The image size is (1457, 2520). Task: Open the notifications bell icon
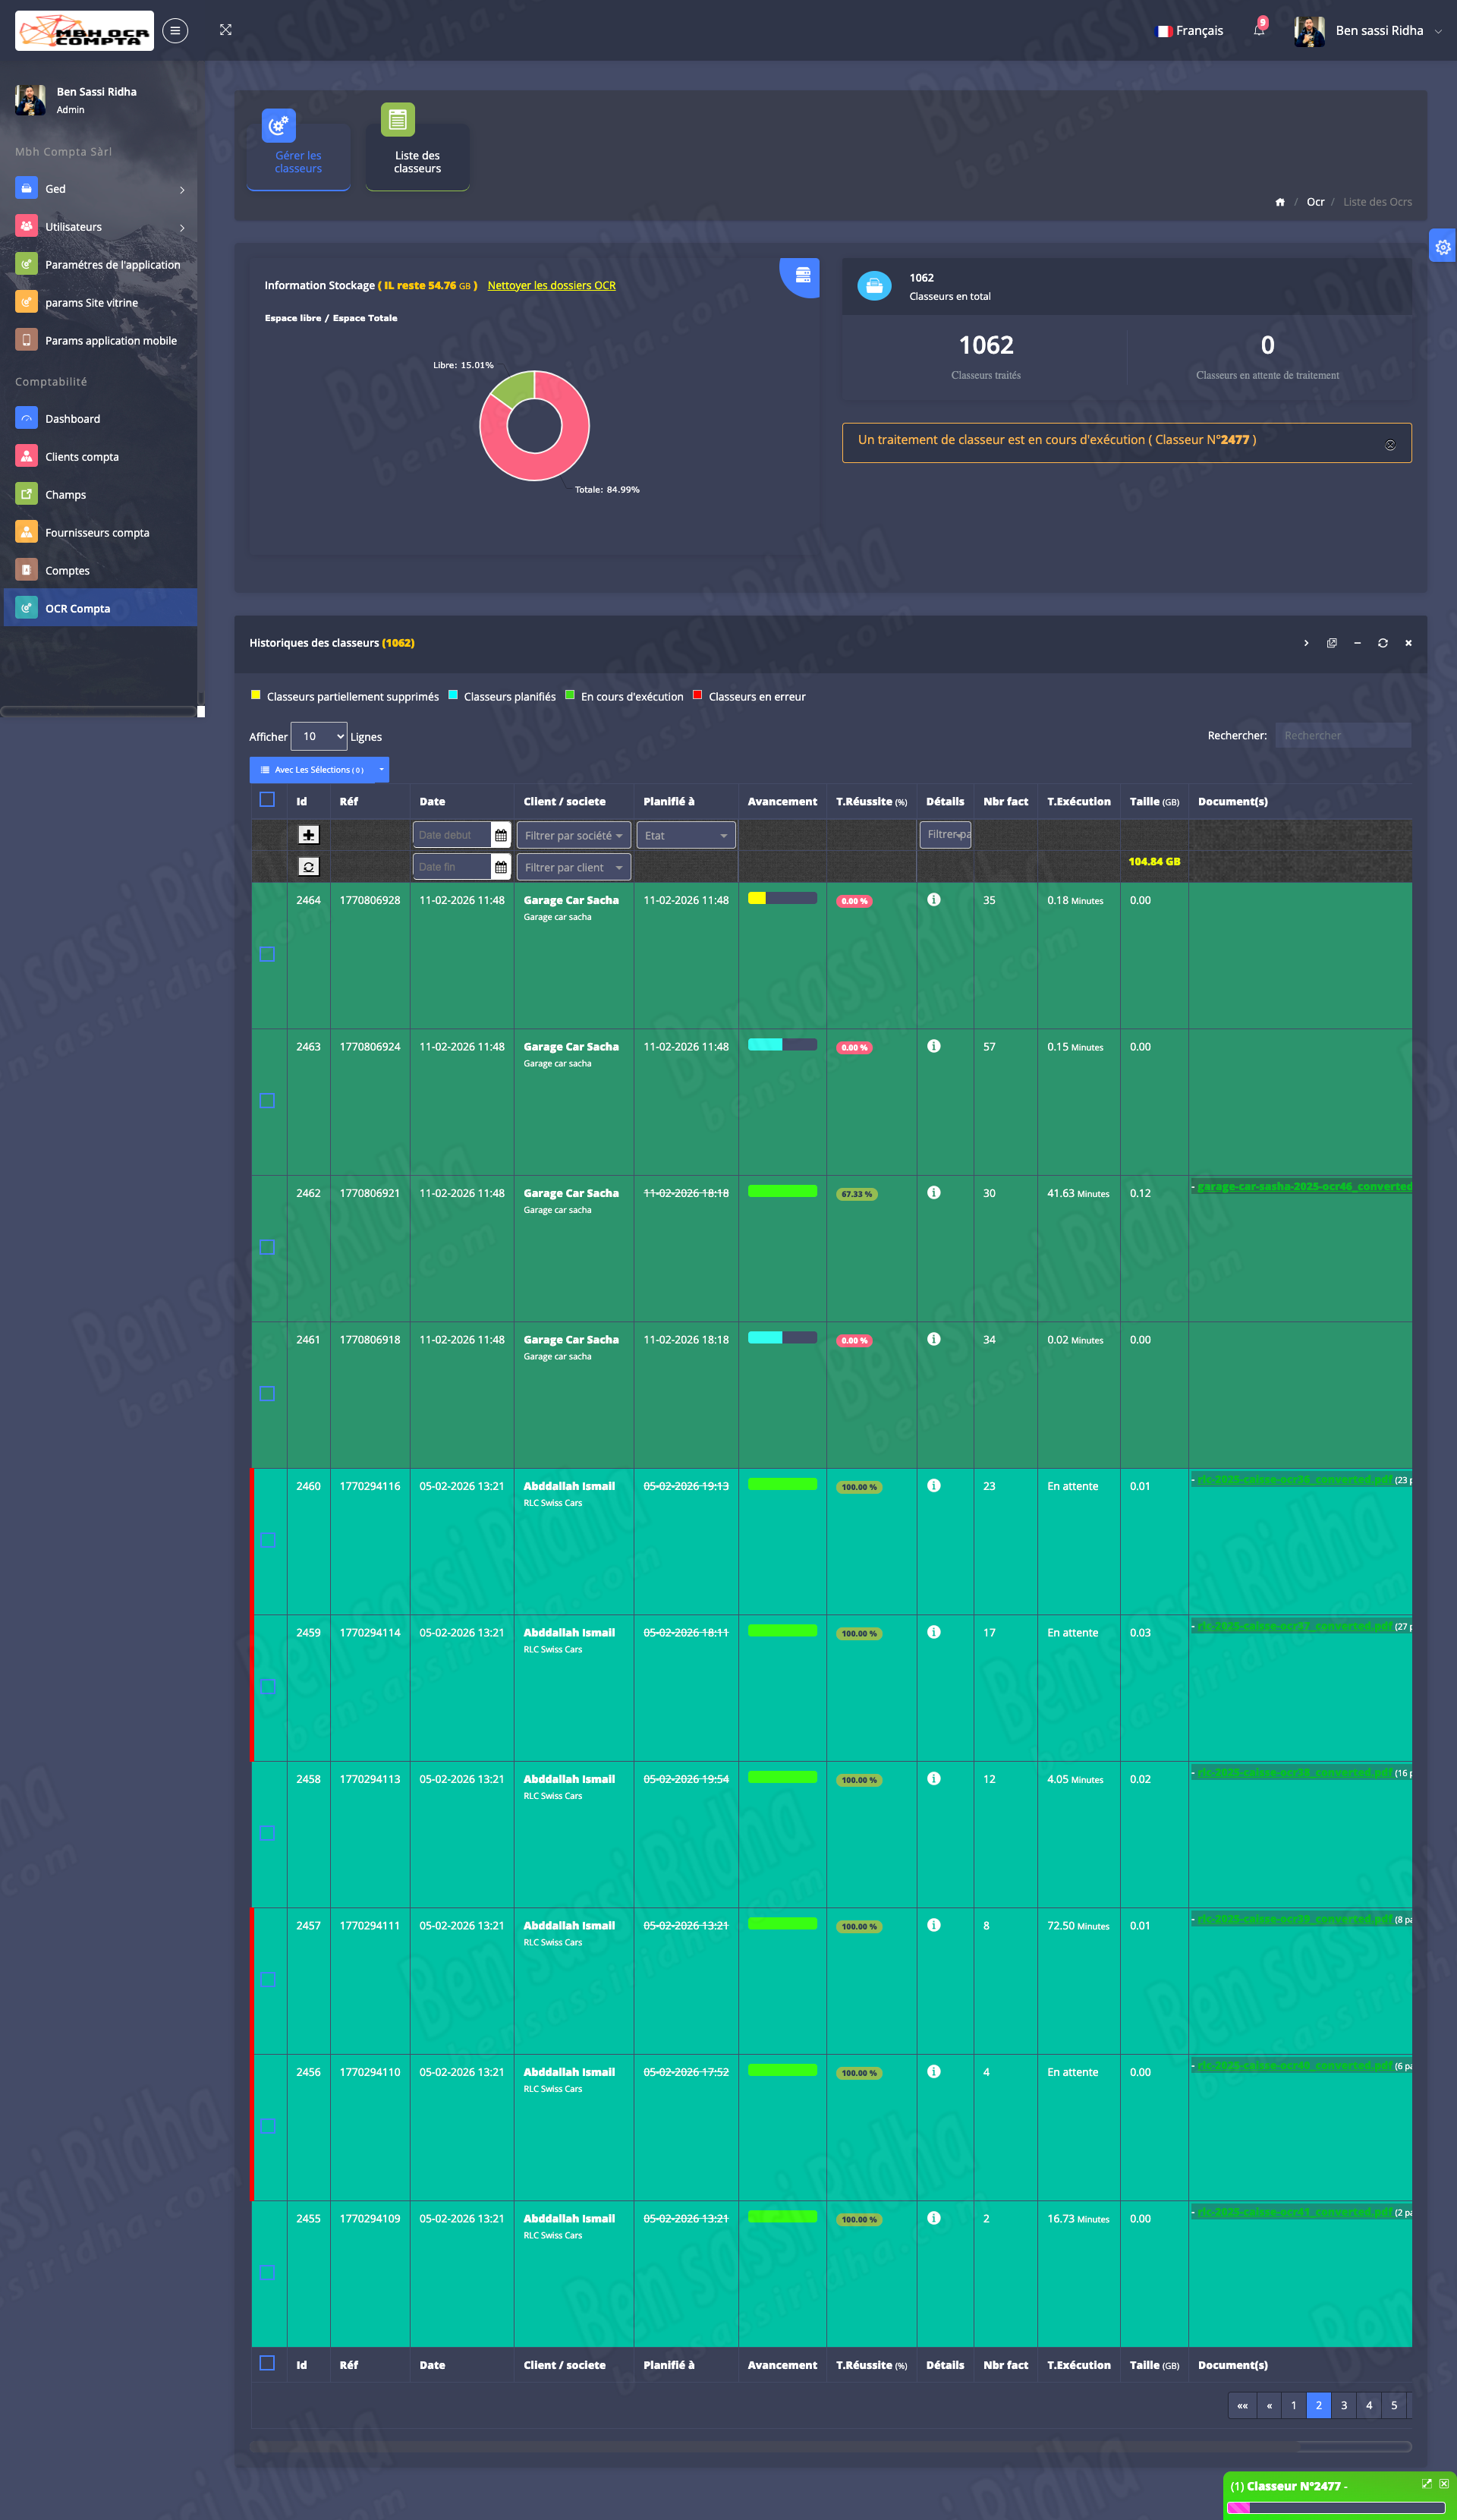click(x=1259, y=30)
